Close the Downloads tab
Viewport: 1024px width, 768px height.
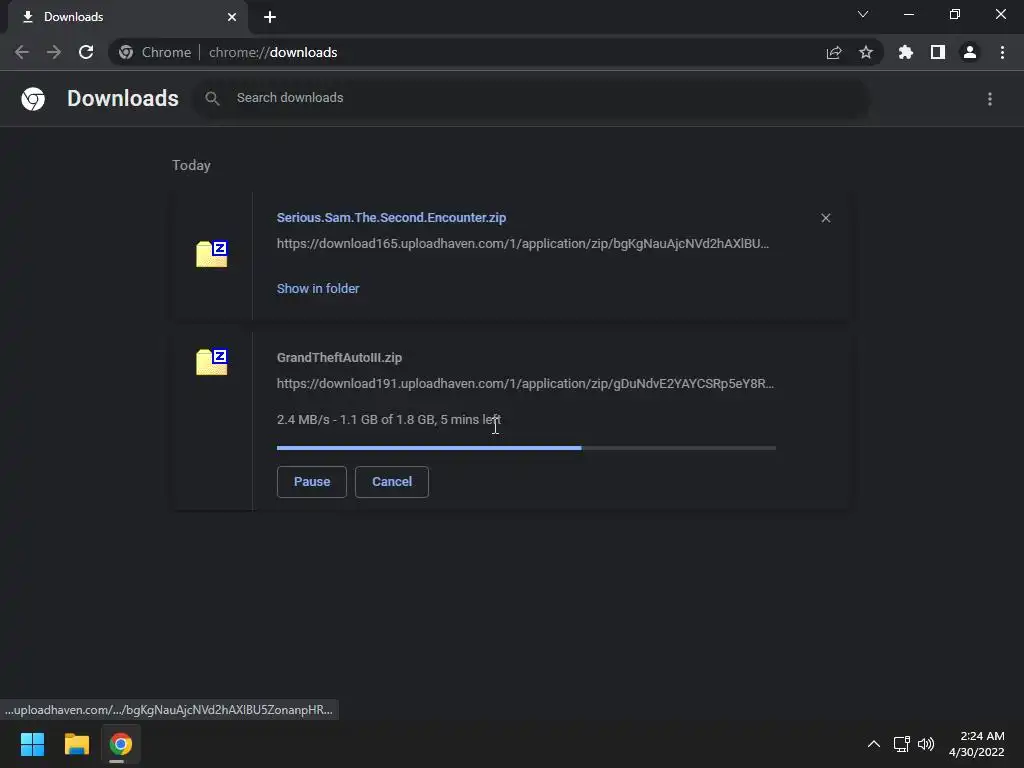click(232, 17)
